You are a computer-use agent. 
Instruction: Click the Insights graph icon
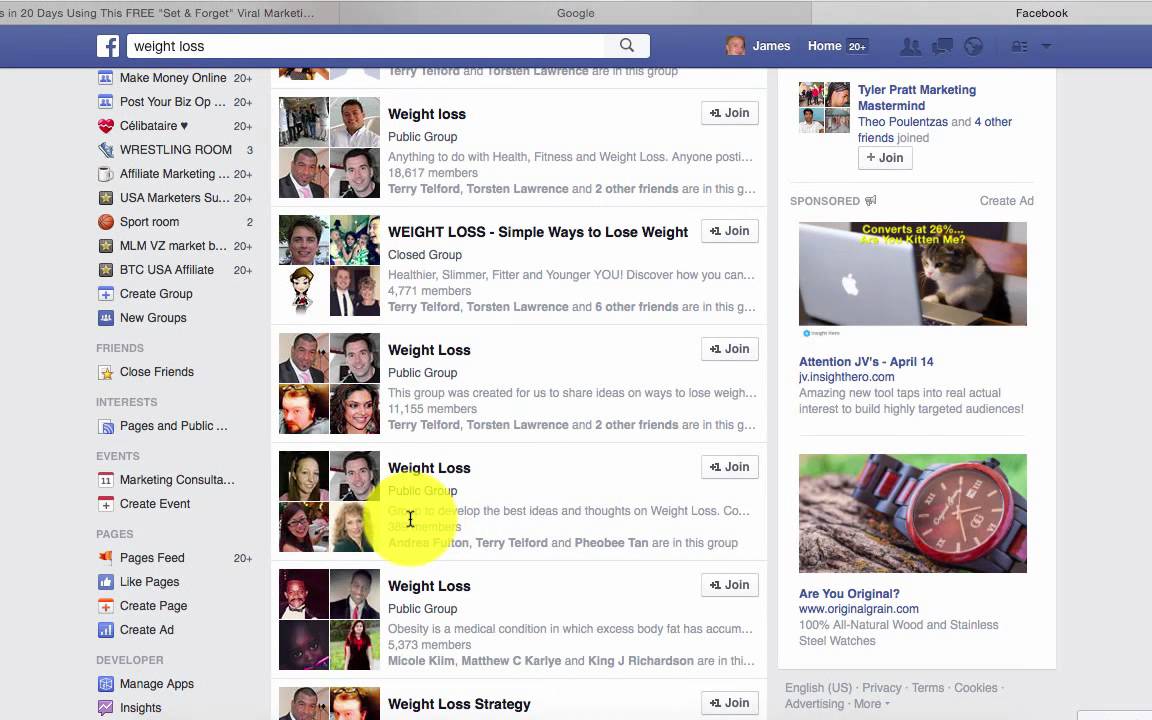tap(106, 708)
